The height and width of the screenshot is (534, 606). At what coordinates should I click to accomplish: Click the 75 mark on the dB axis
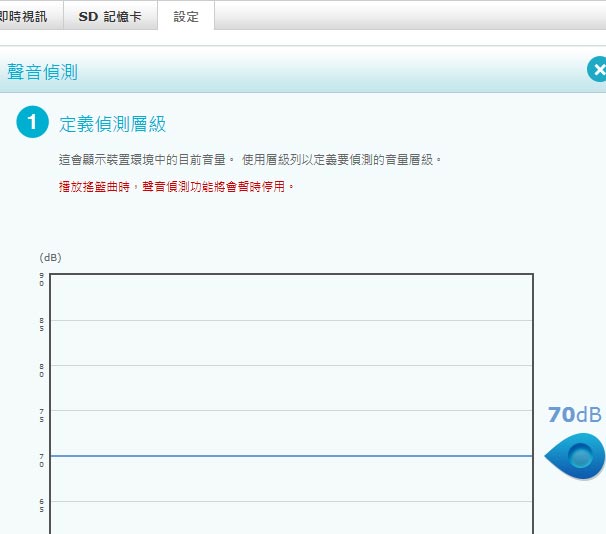42,415
